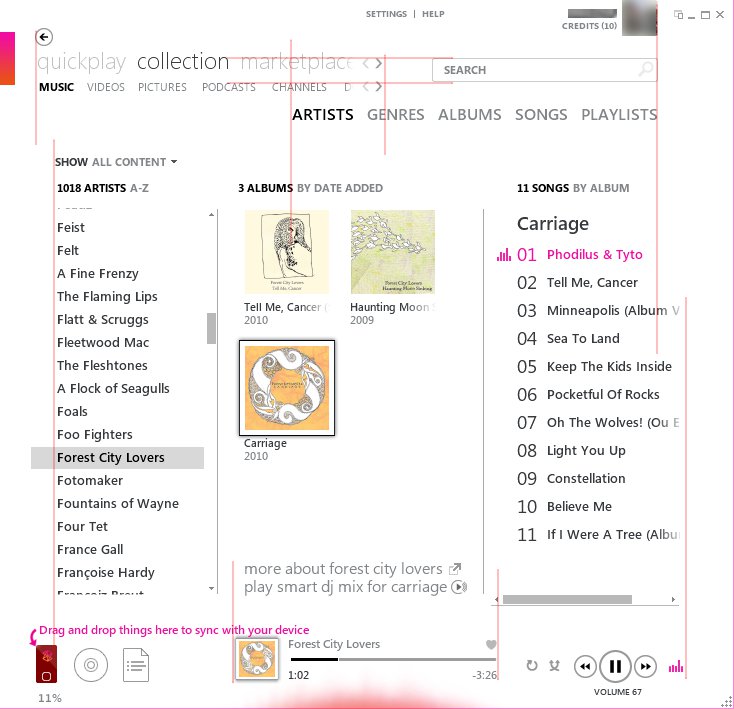
Task: Select the Tell Me, Cancer album cover
Action: [x=286, y=252]
